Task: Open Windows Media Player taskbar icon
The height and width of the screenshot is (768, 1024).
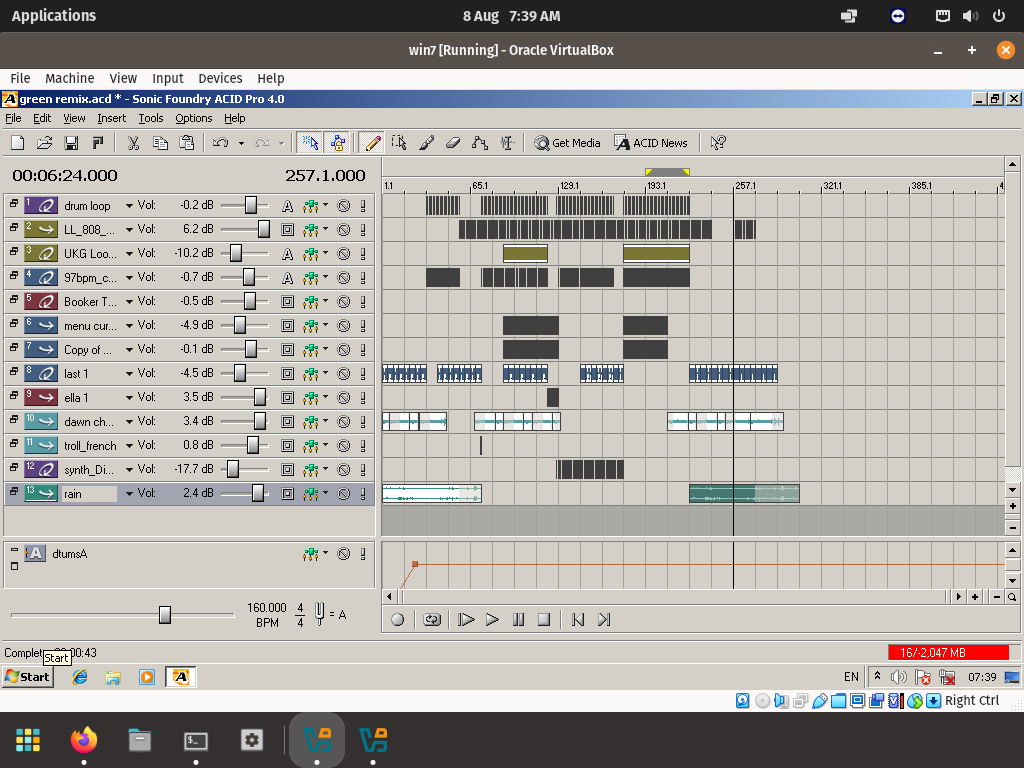Action: click(147, 677)
